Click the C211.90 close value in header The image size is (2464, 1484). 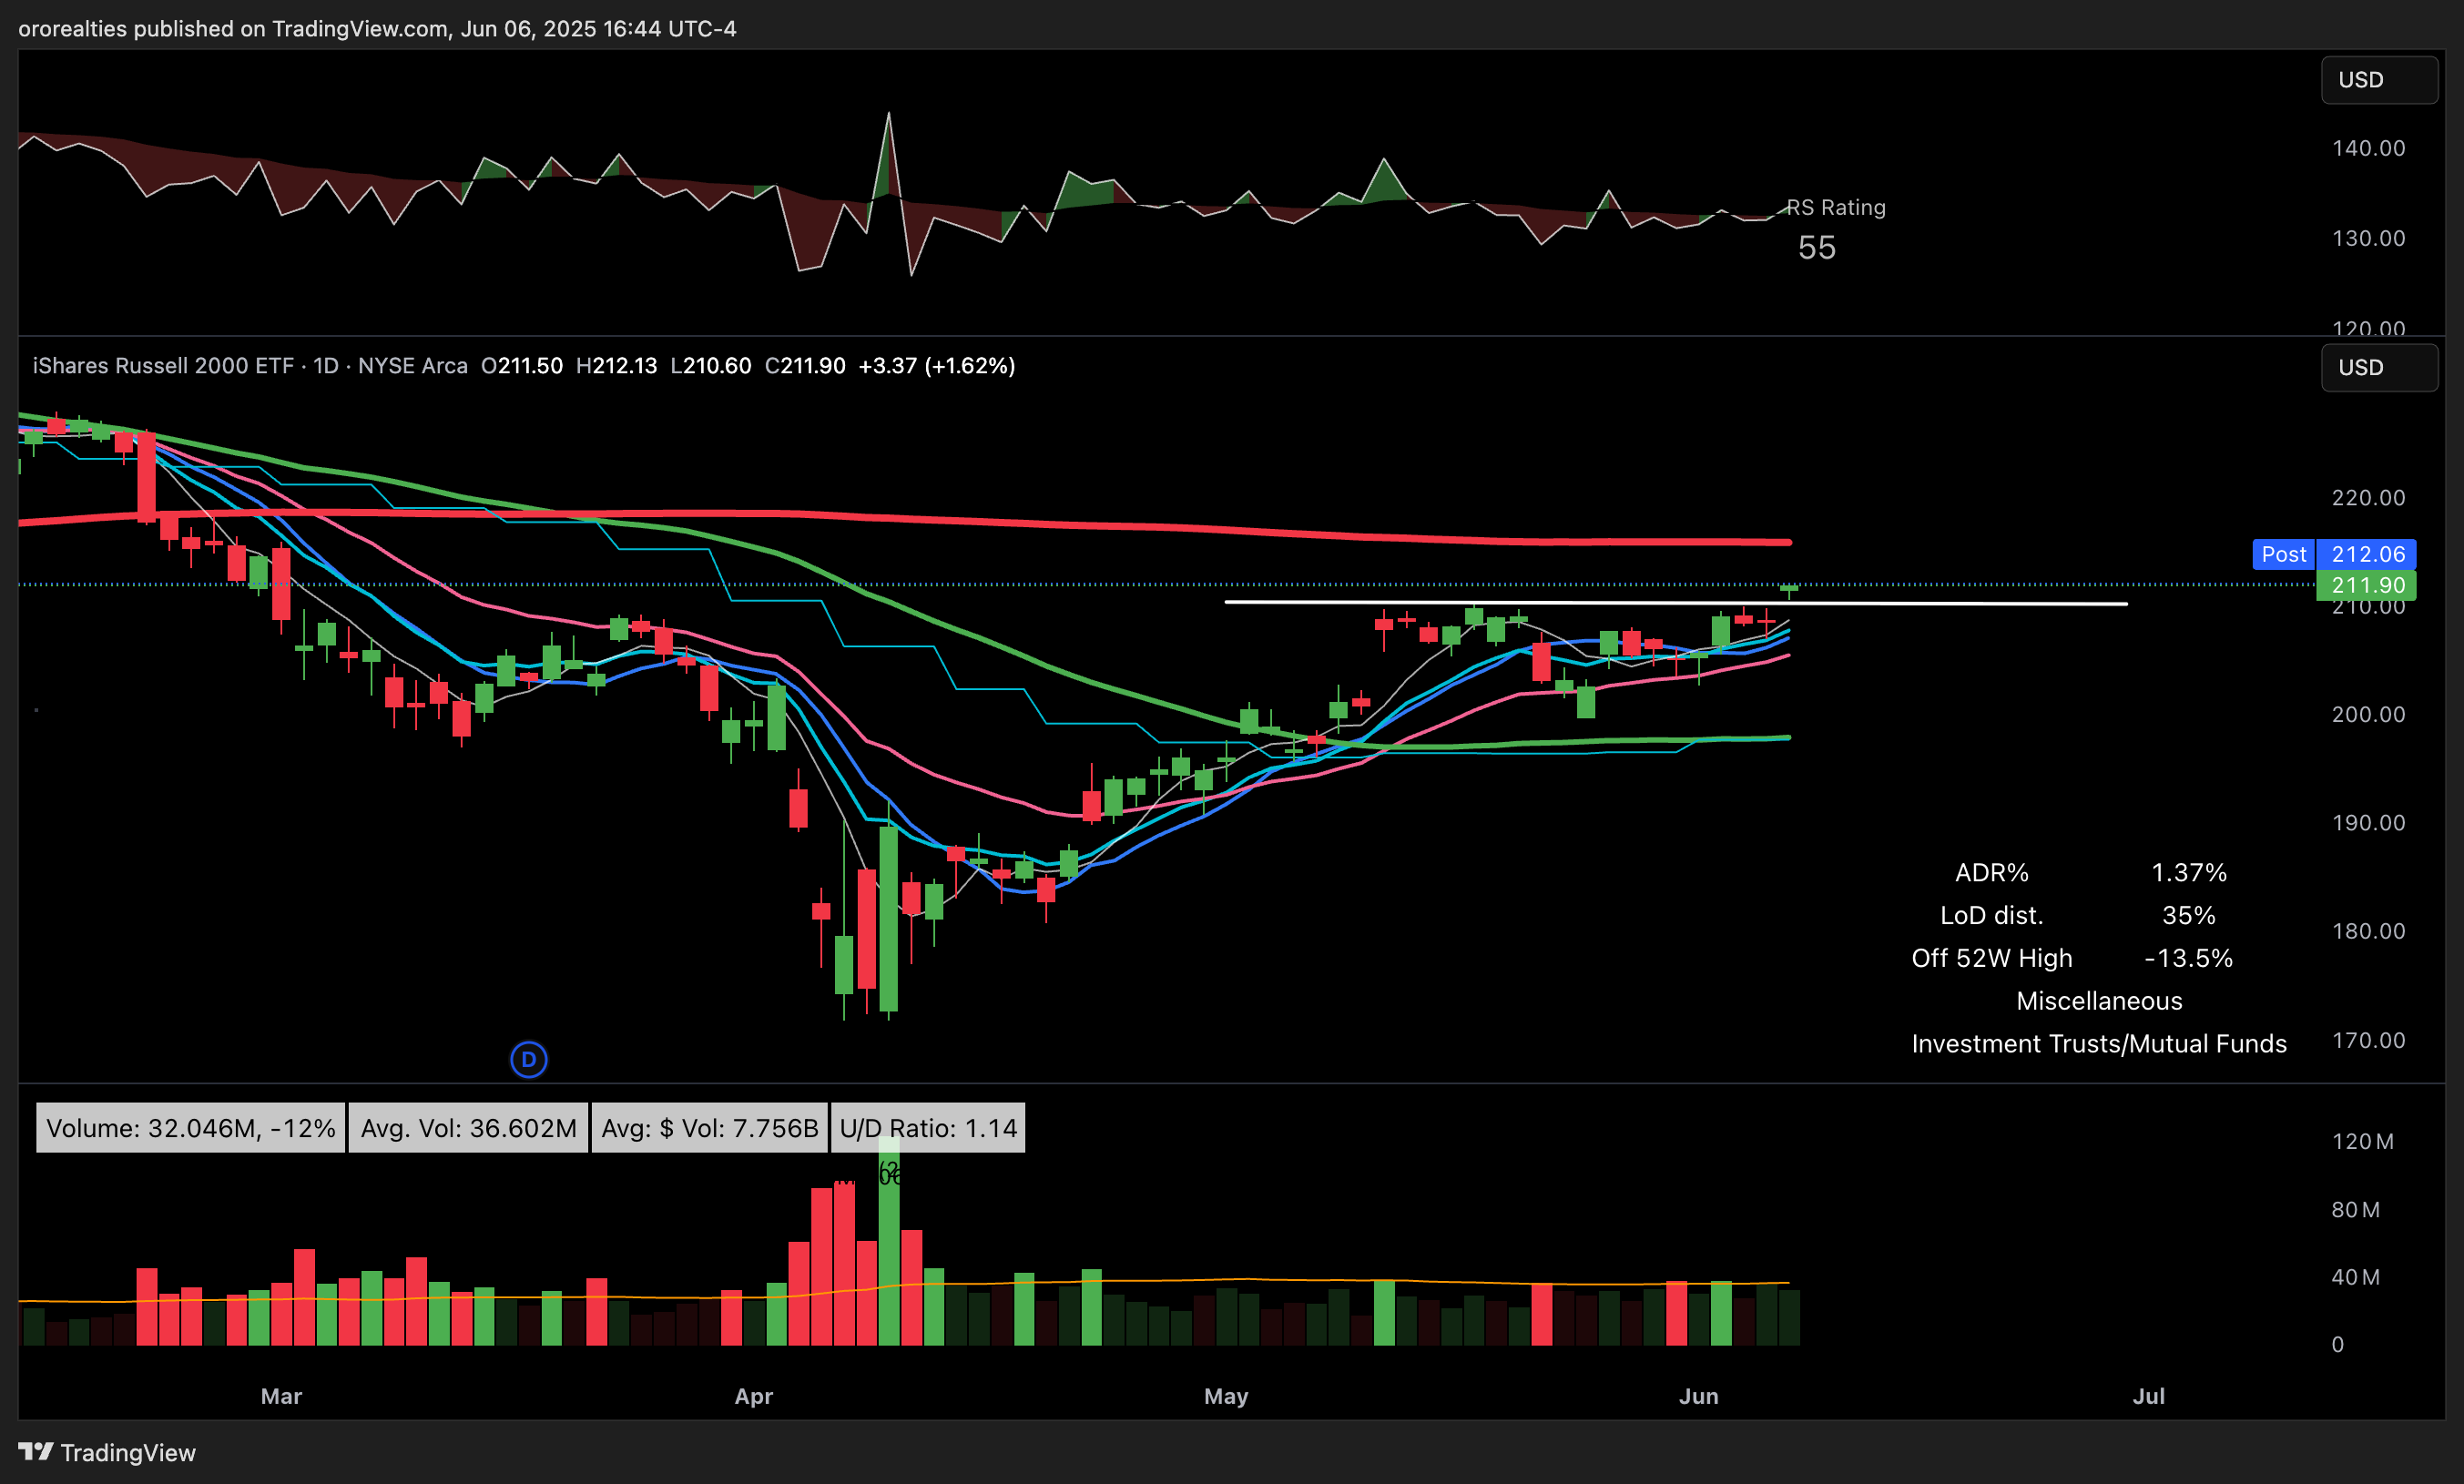click(805, 366)
